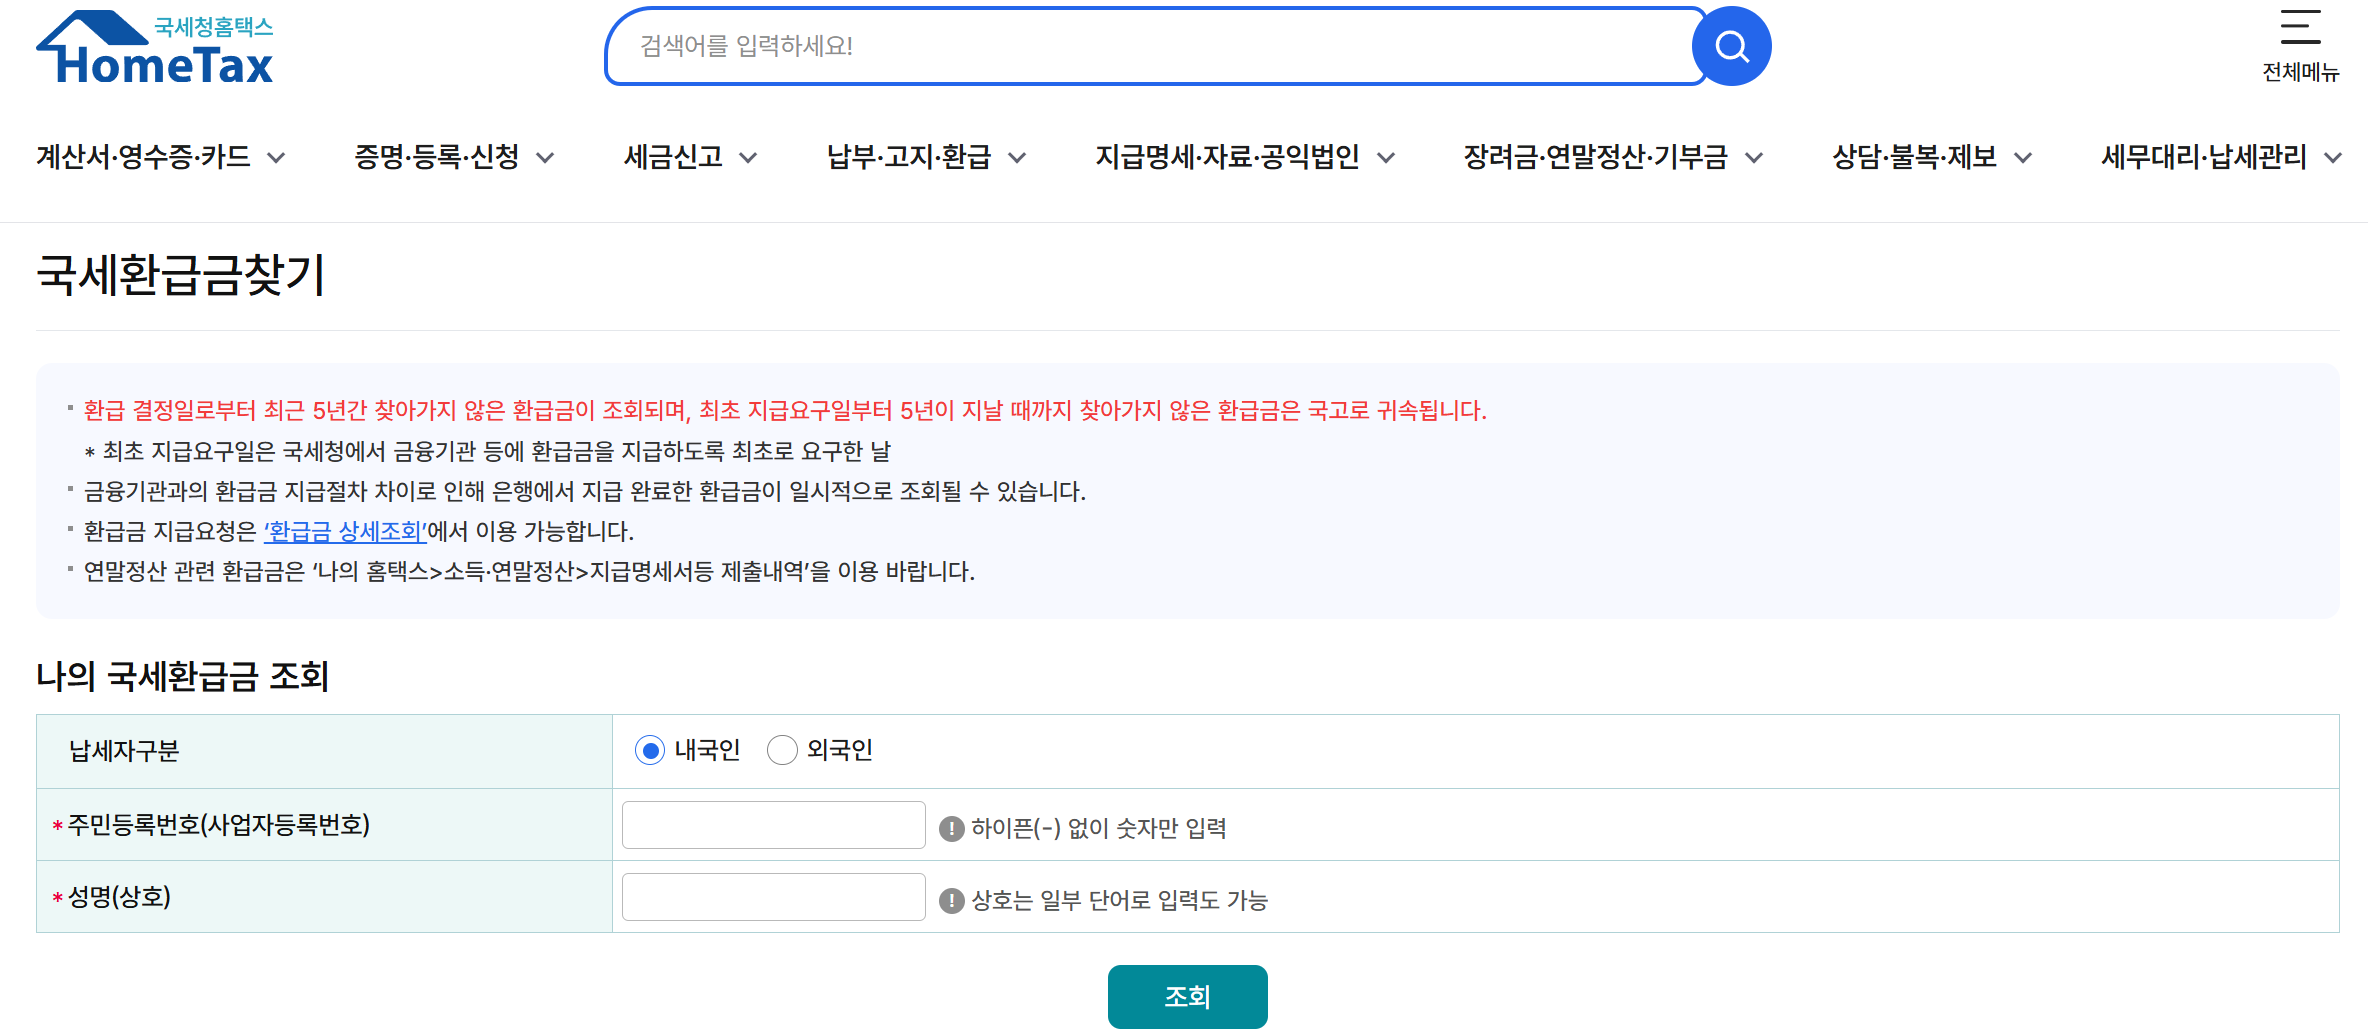The height and width of the screenshot is (1036, 2368).
Task: Expand chevron next to 세금신고
Action: tap(748, 157)
